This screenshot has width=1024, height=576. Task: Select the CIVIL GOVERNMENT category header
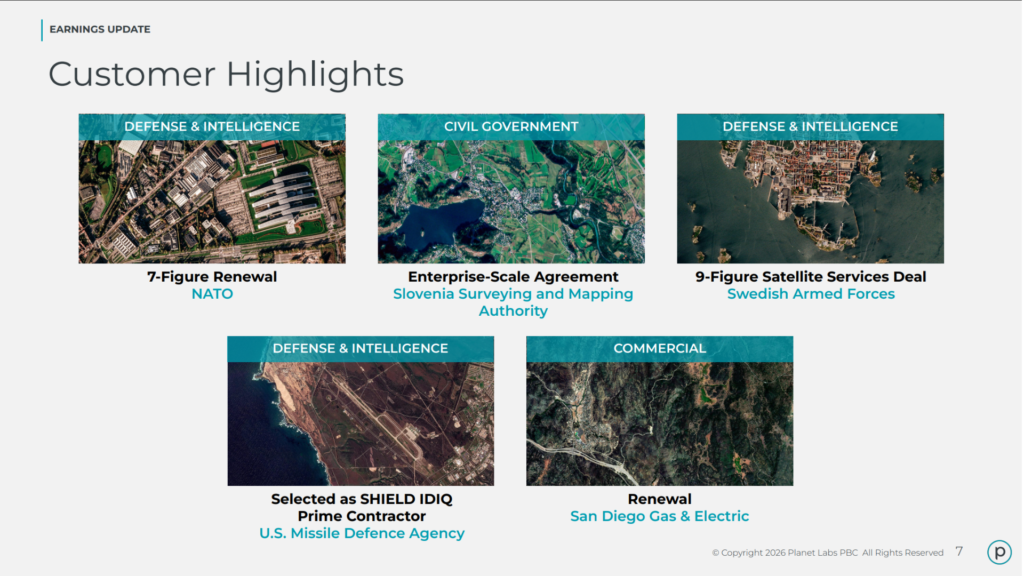[x=512, y=126]
